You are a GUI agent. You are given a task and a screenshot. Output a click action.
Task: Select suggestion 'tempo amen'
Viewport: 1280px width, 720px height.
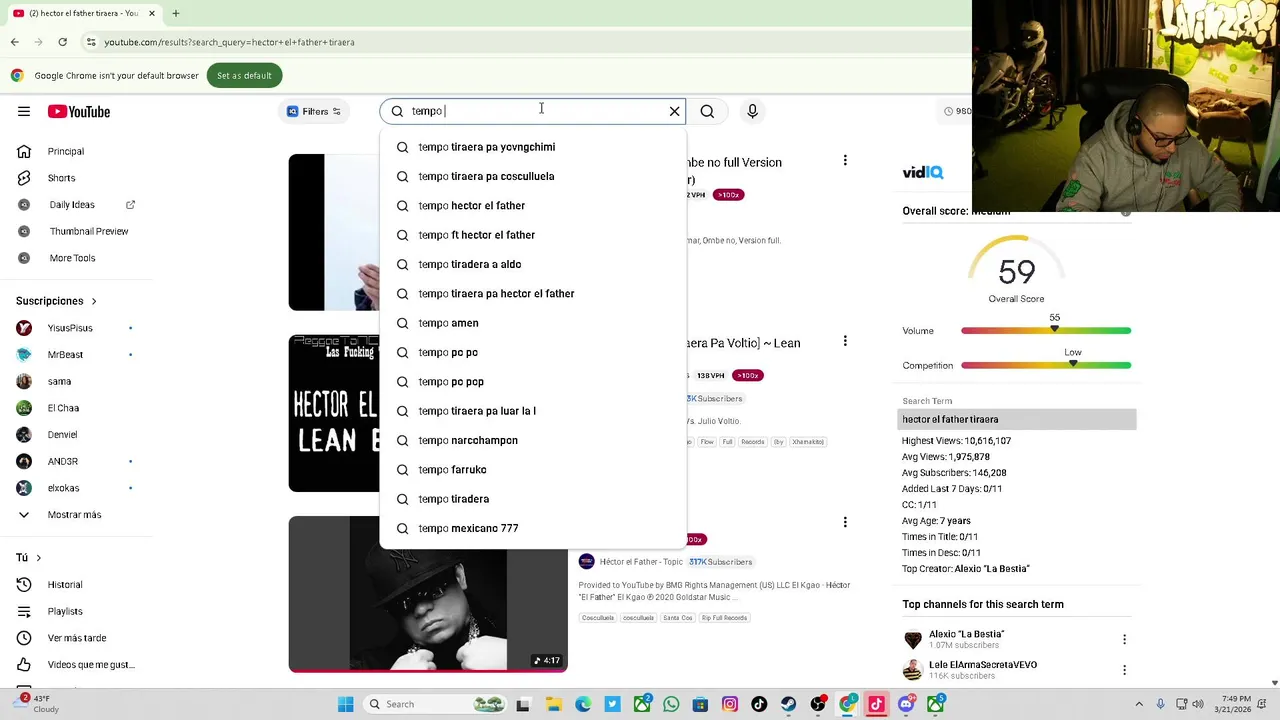[533, 323]
